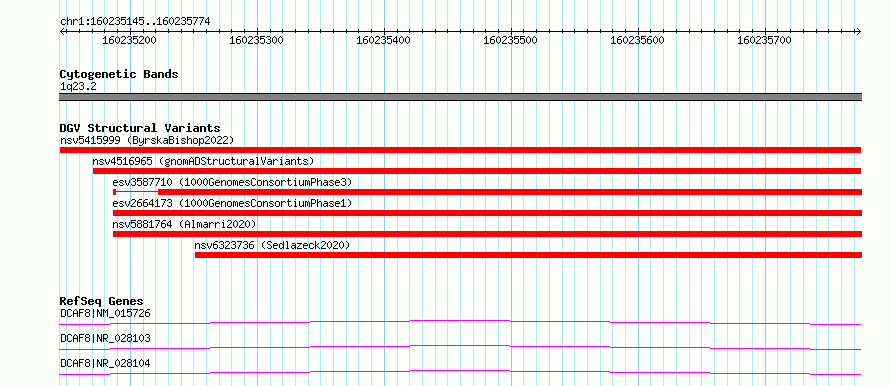Click the DCAF8|NR_028103 gene label
This screenshot has height=386, width=890.
point(105,338)
